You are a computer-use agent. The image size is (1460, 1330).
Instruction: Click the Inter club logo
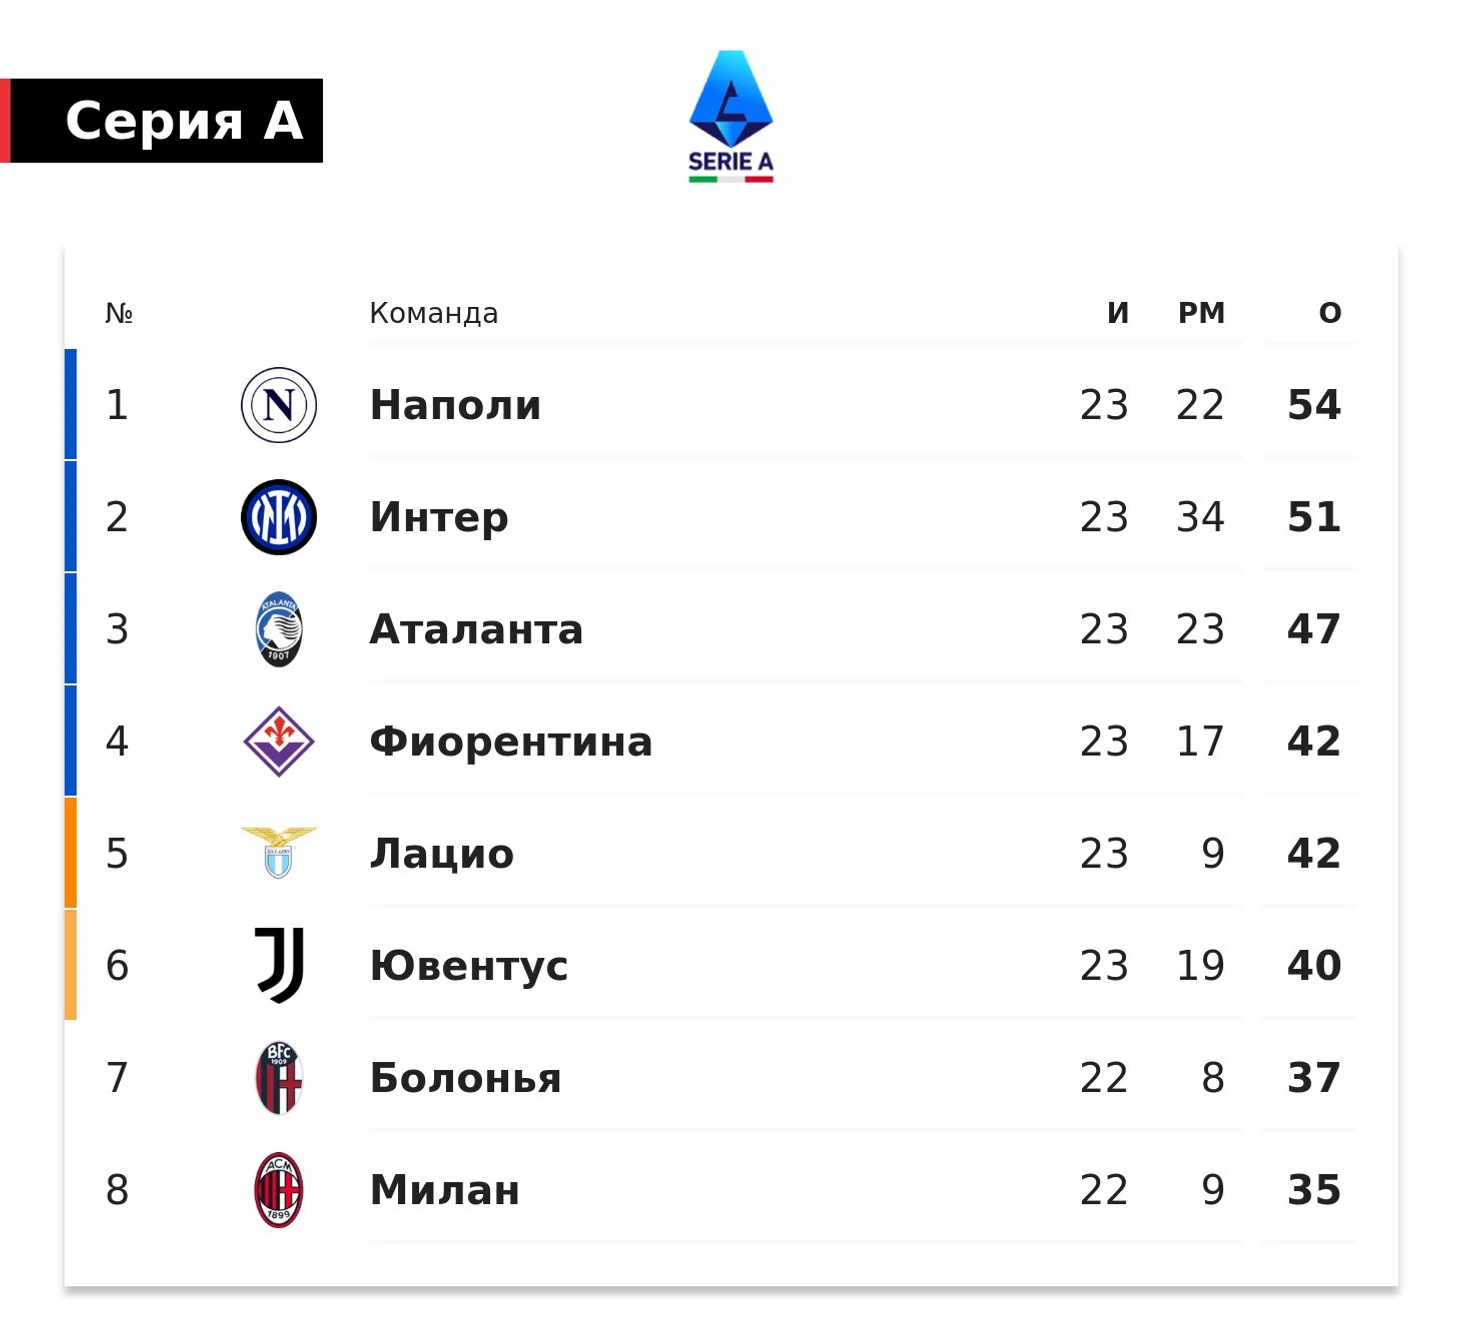pos(279,517)
